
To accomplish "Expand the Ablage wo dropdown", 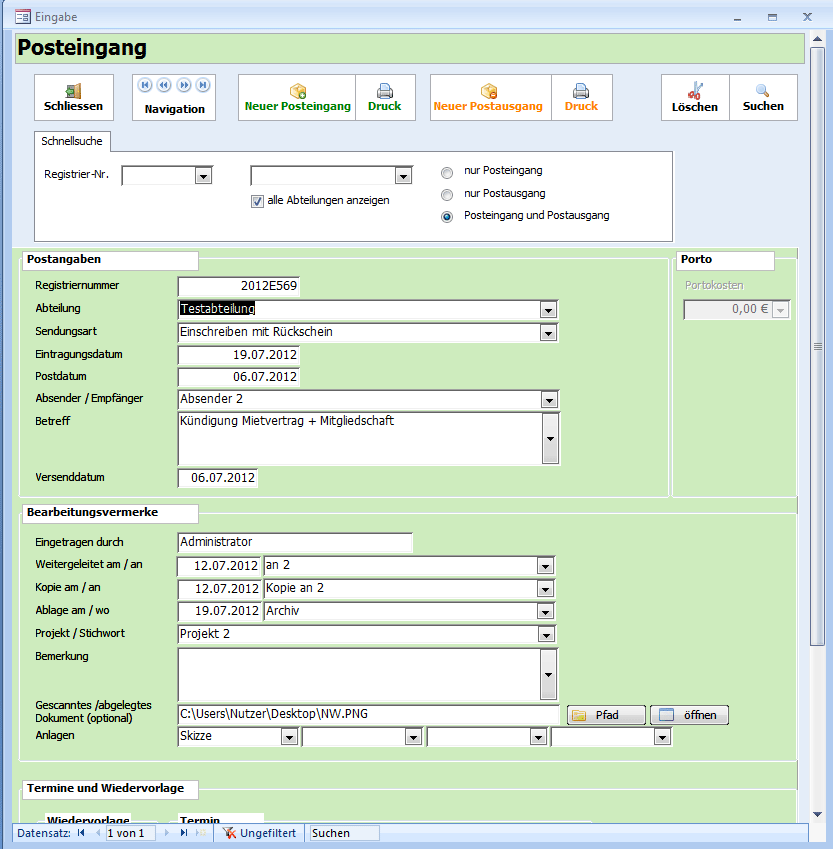I will 545,612.
